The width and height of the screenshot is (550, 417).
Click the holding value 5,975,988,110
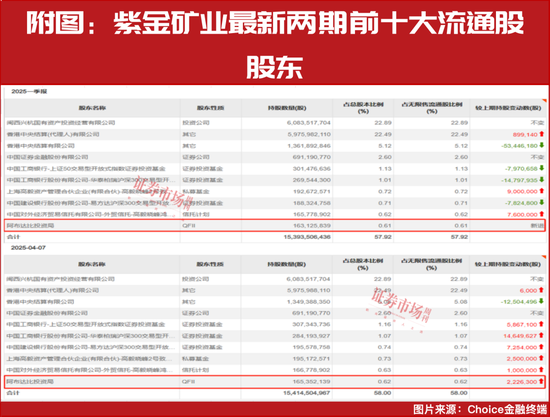tap(309, 290)
